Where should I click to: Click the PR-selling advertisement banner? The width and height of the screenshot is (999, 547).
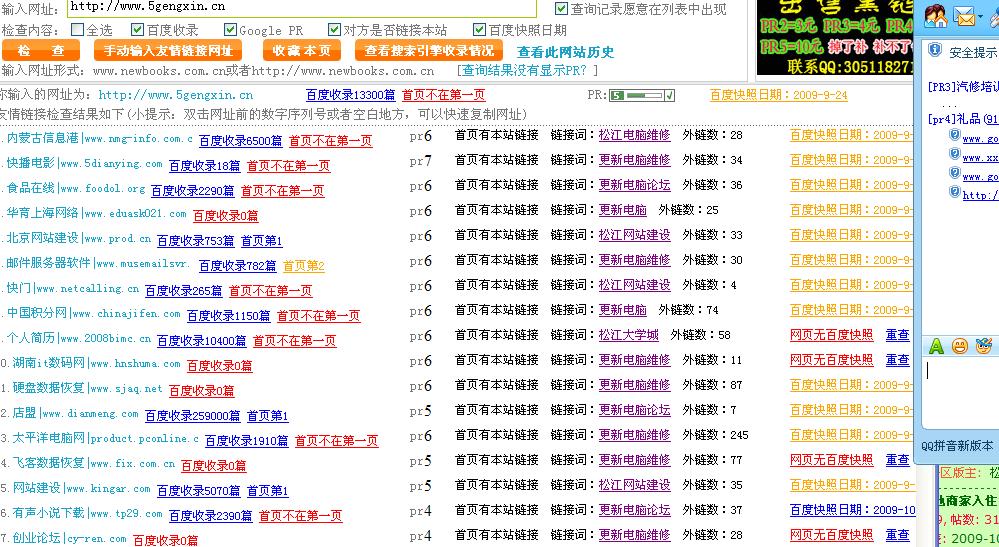835,38
